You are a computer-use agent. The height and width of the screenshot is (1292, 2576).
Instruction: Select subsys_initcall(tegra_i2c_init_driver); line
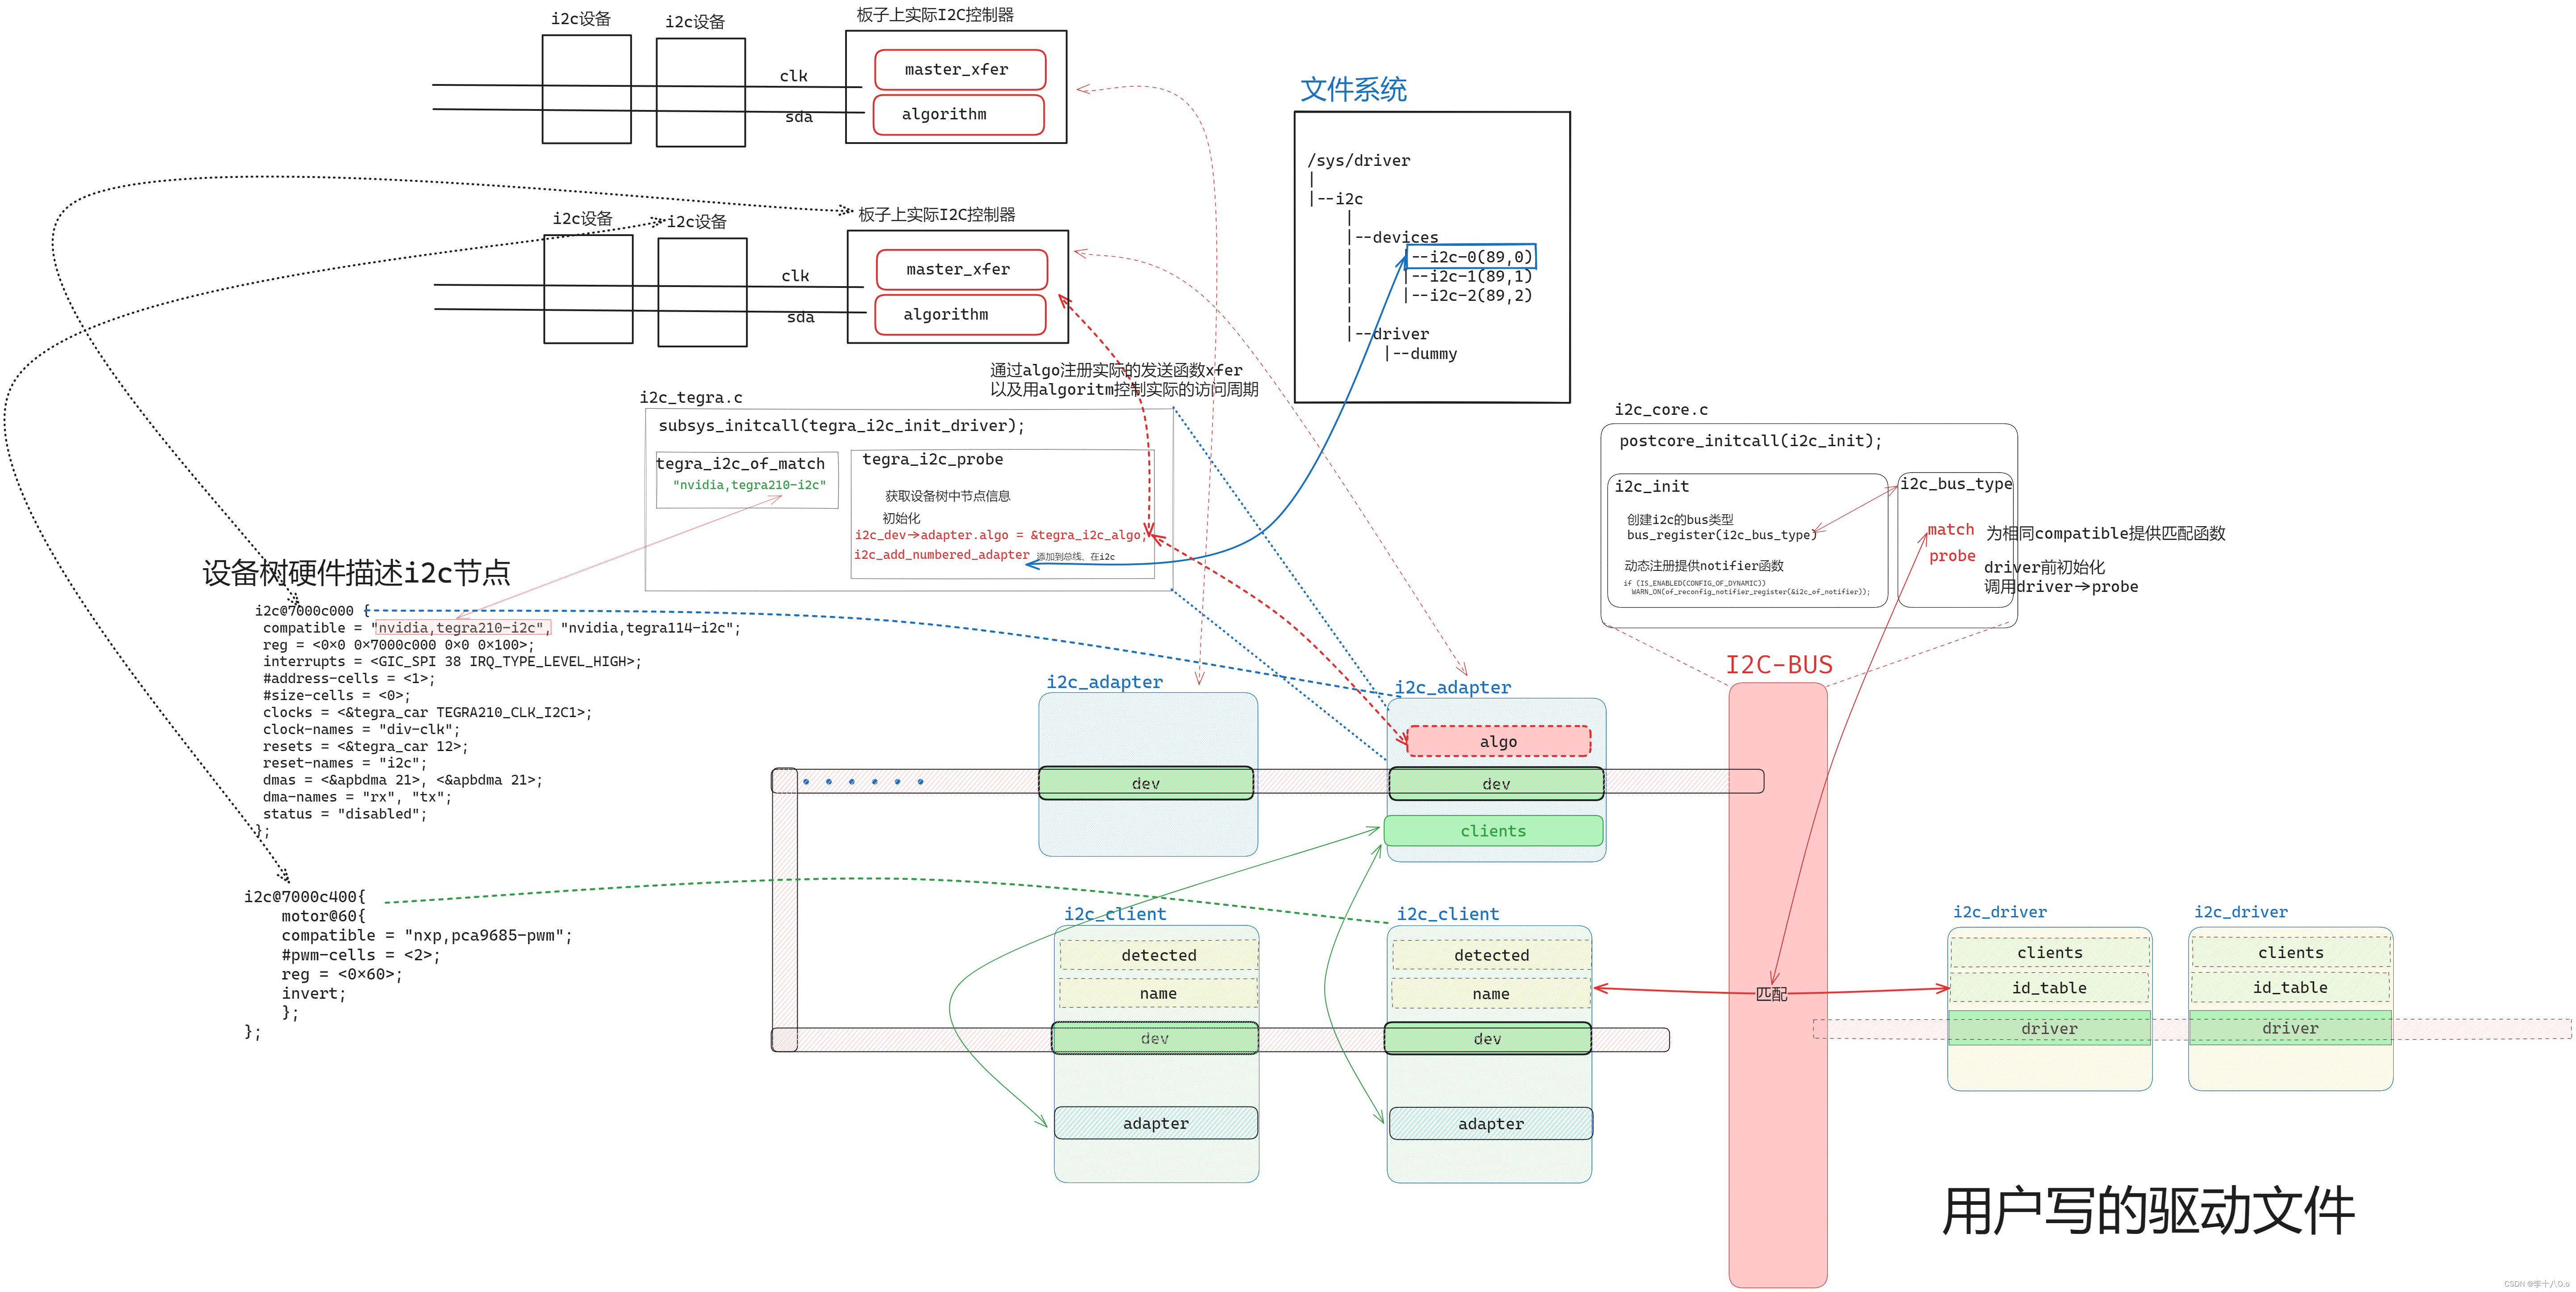coord(841,426)
